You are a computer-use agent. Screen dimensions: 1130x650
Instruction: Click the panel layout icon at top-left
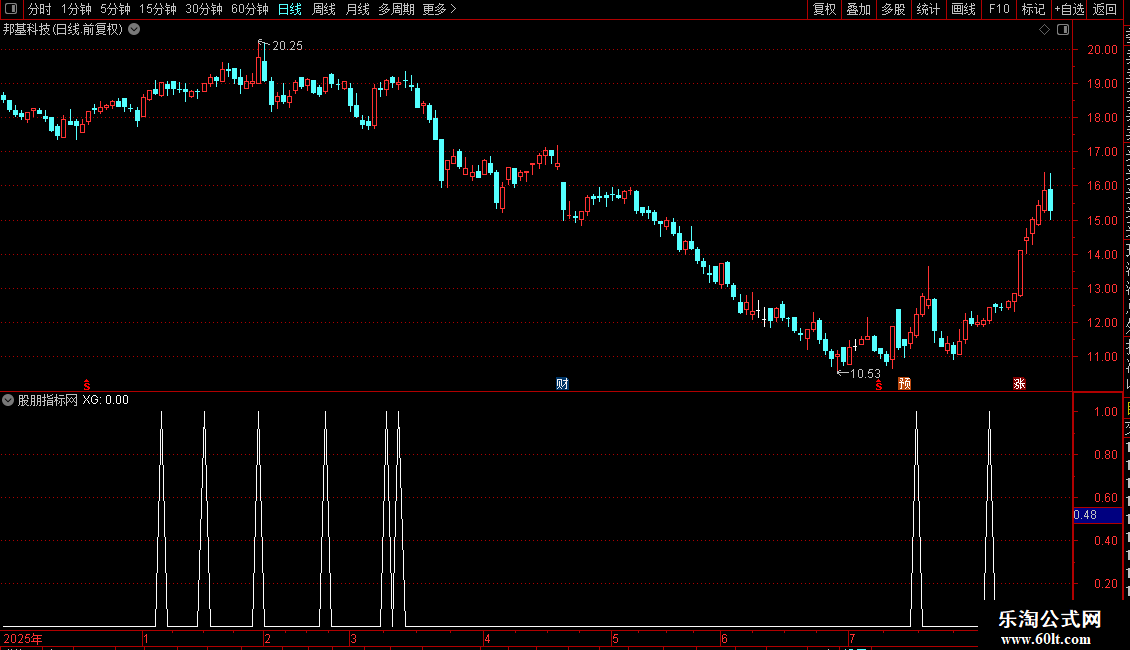pyautogui.click(x=11, y=9)
